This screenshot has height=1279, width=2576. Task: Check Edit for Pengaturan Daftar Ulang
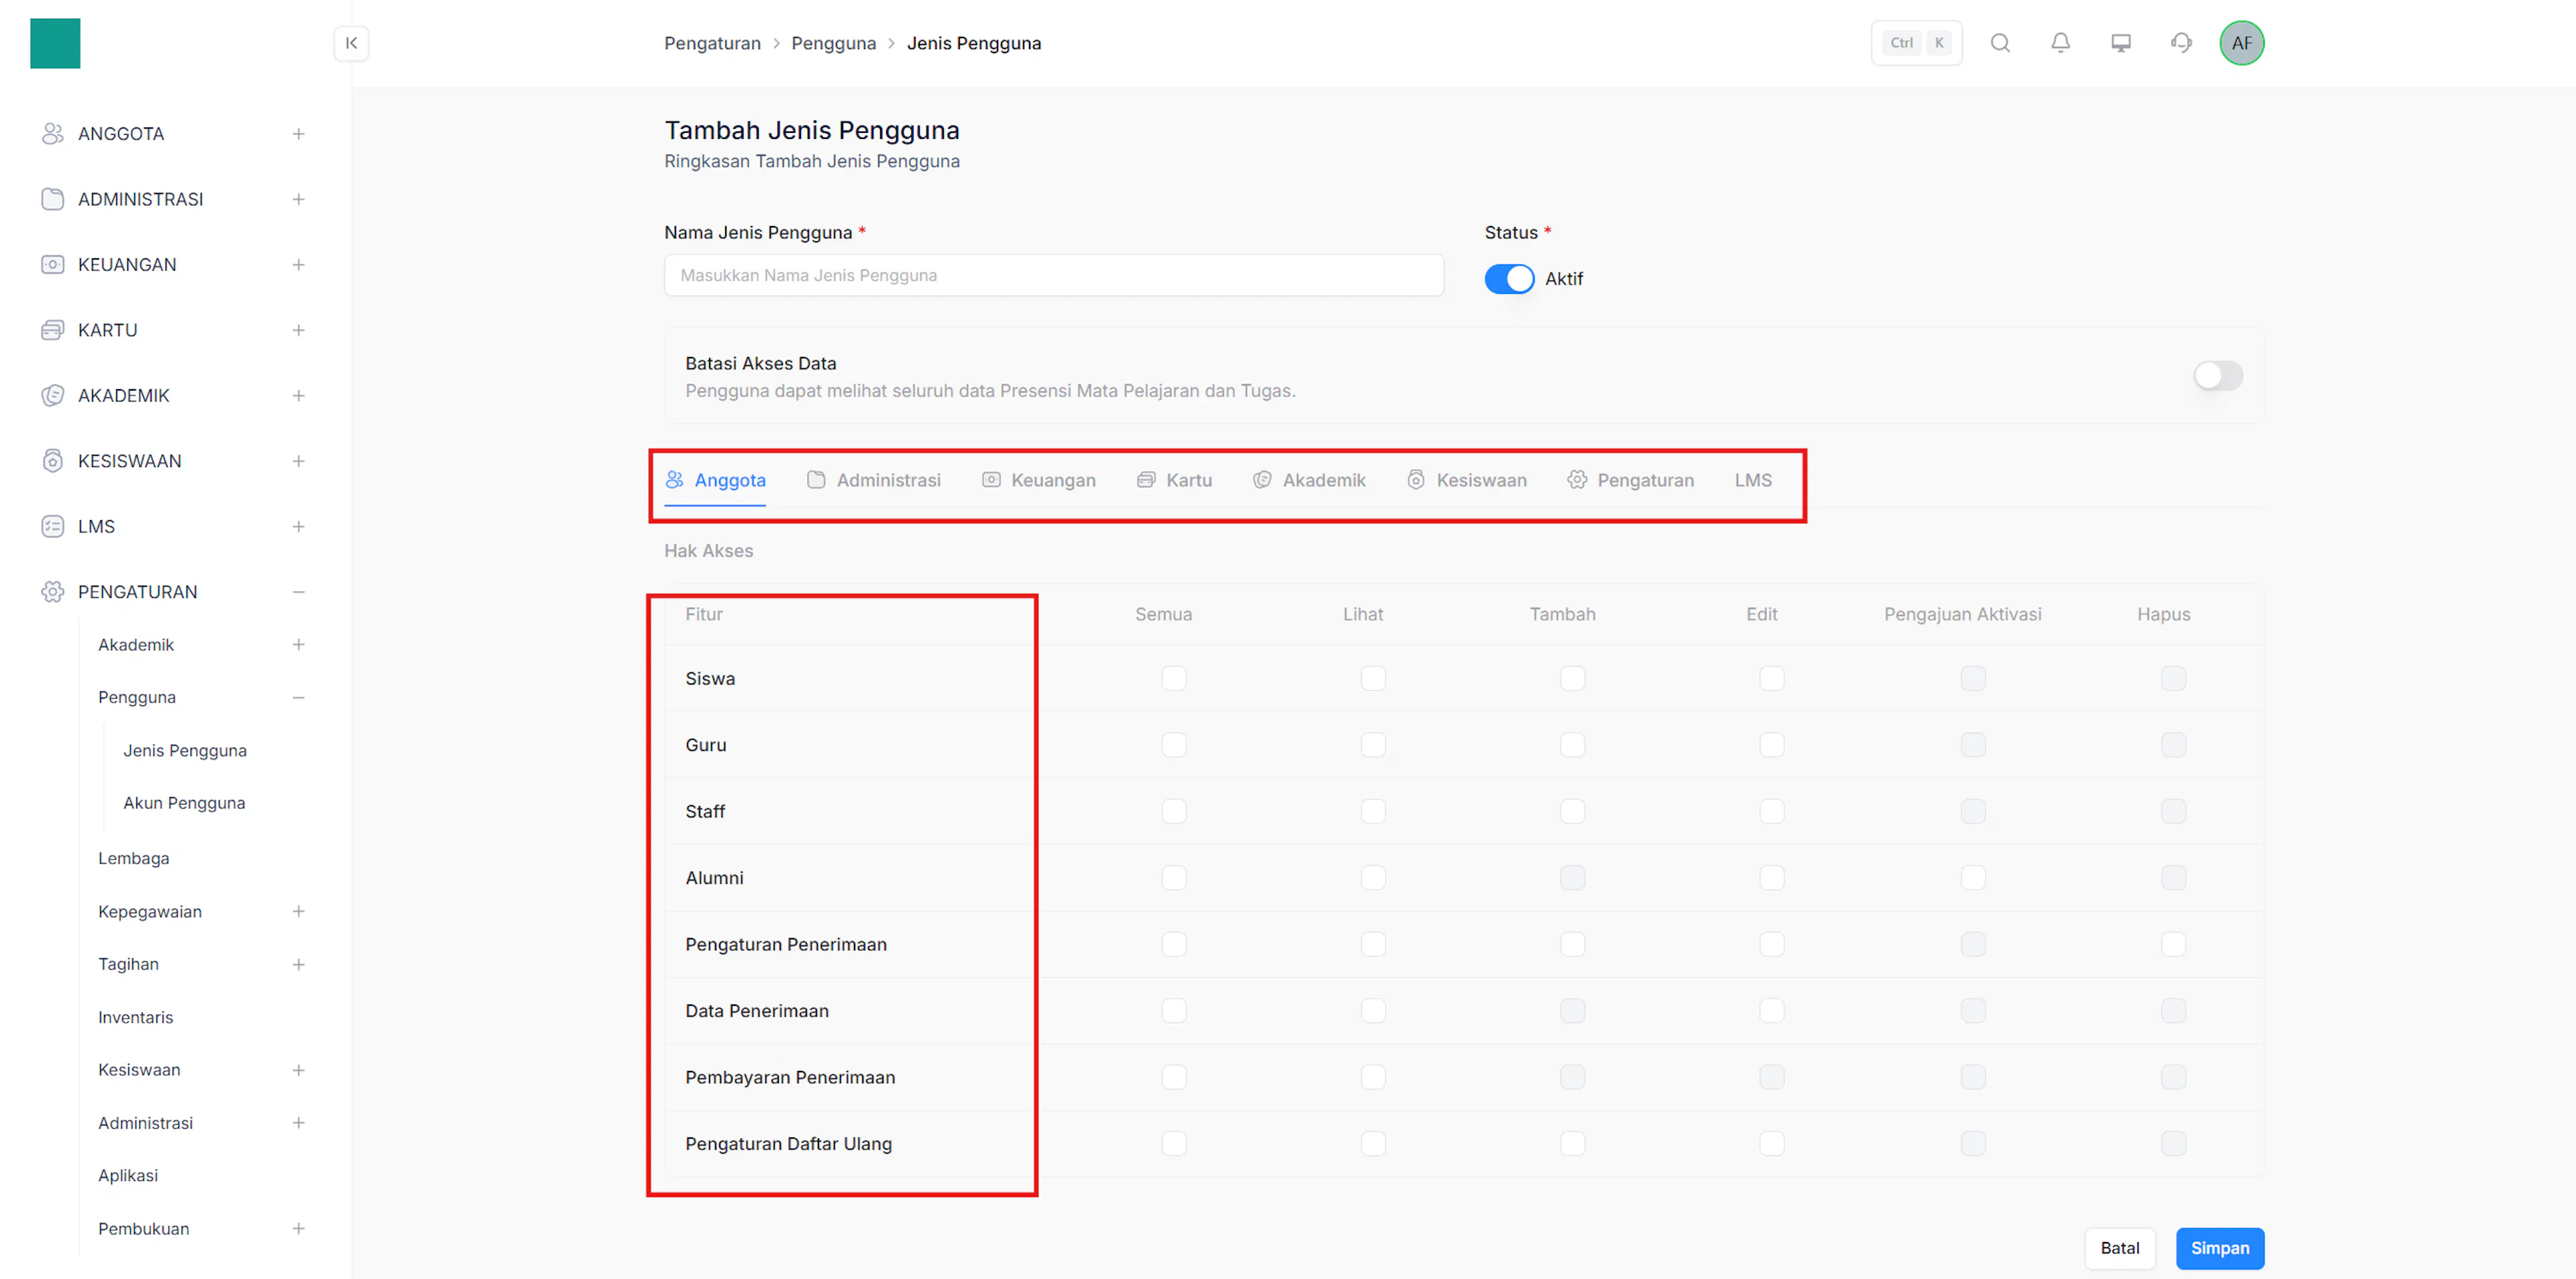click(1772, 1143)
